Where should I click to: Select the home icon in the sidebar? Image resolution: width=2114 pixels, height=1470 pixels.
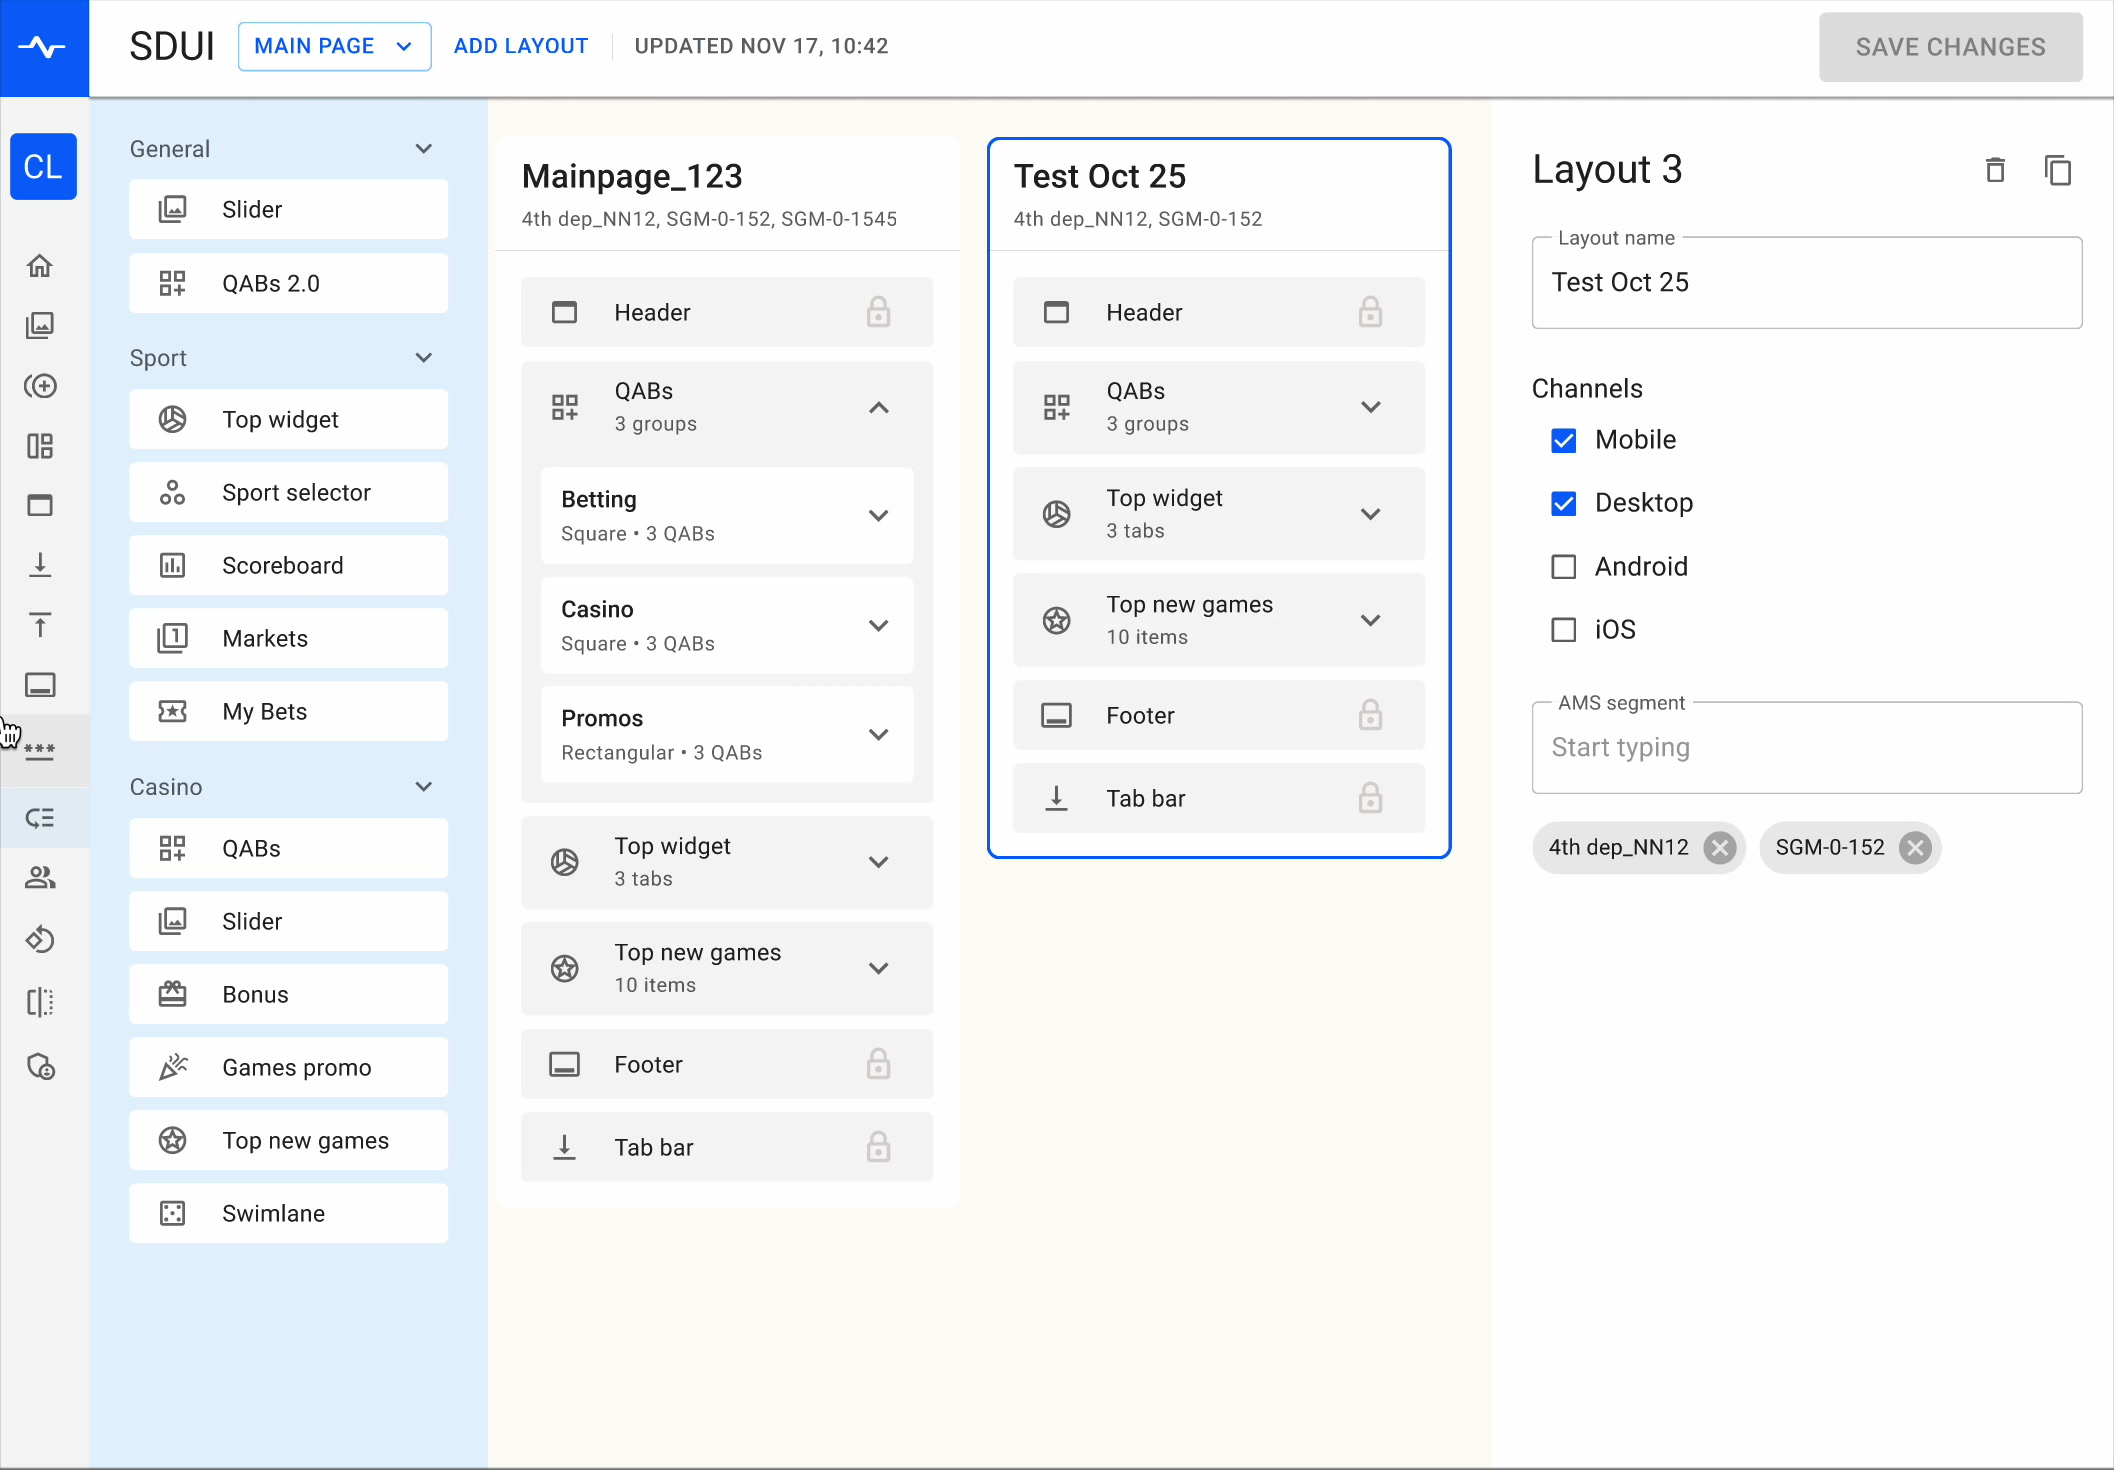[40, 265]
